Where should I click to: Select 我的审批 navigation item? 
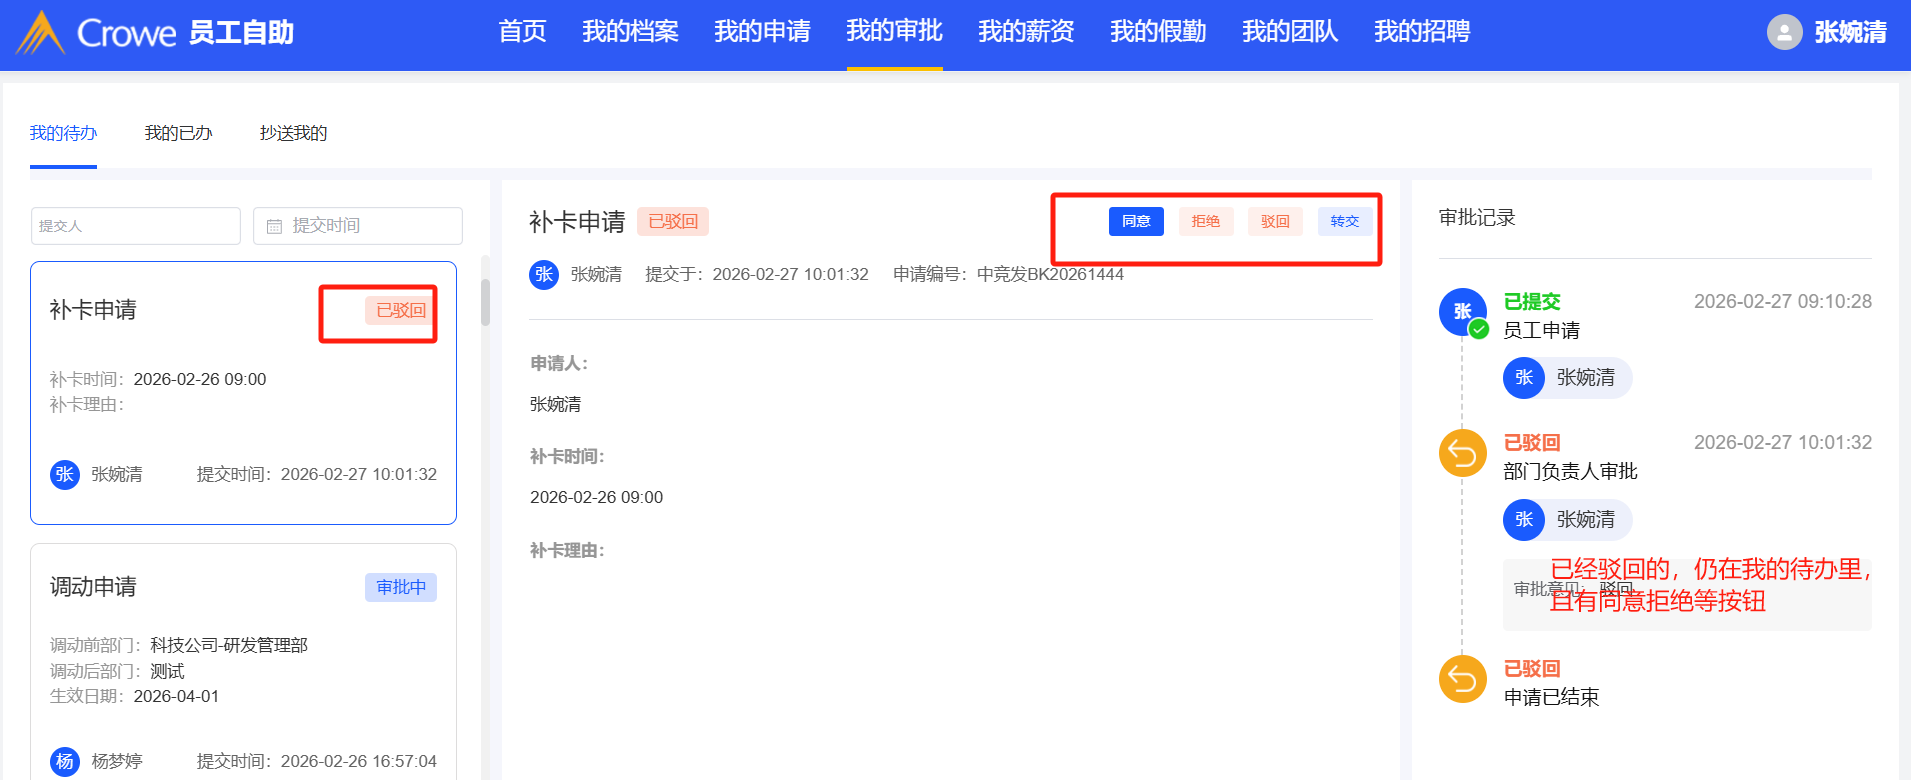click(x=894, y=32)
